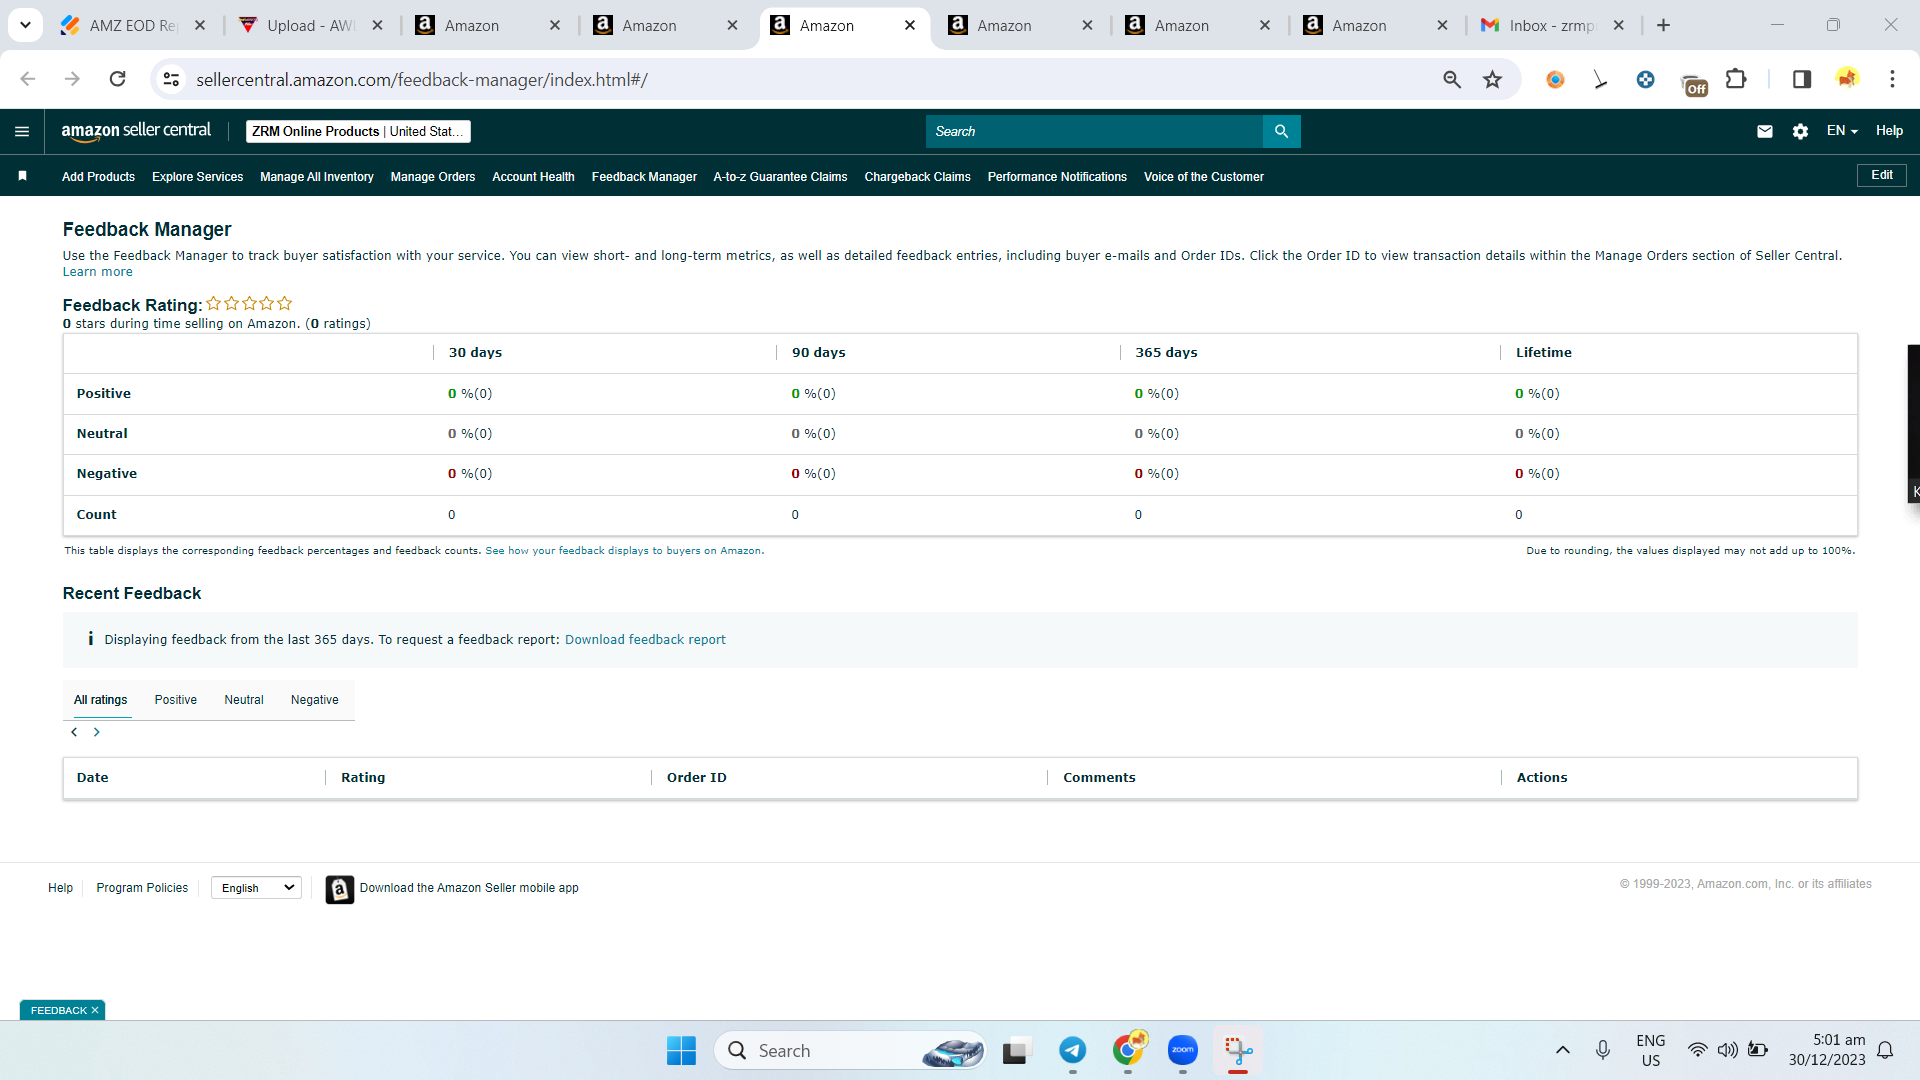Select the Negative ratings tab
The image size is (1920, 1080).
click(315, 700)
